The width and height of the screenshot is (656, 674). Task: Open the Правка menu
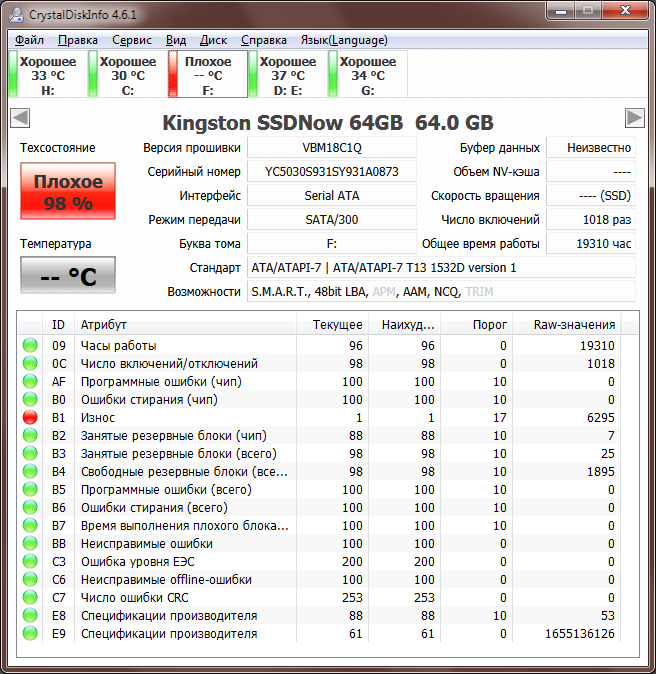(x=78, y=40)
